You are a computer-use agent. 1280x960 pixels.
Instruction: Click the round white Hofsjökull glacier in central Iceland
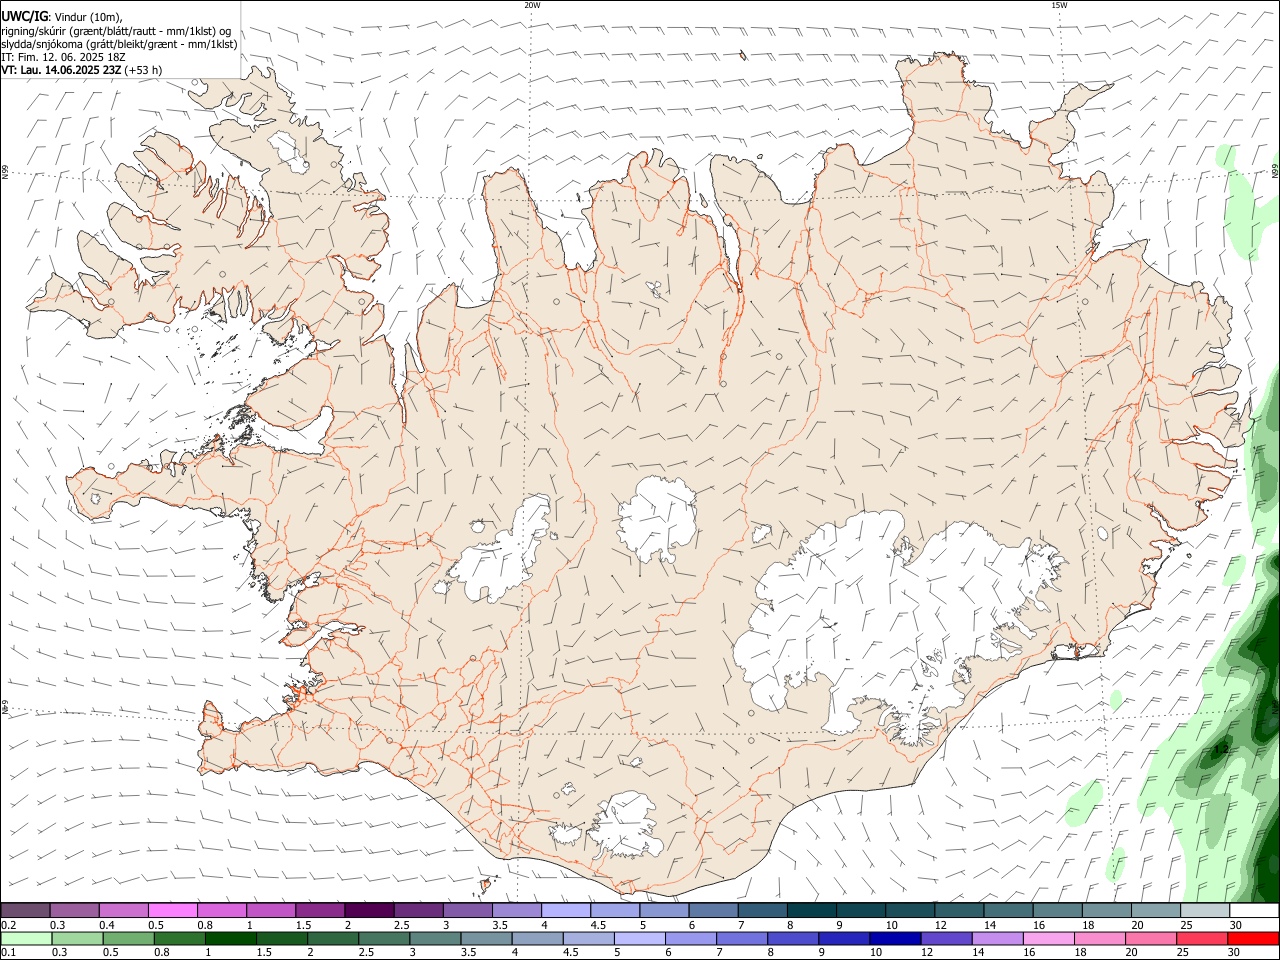coord(657,519)
